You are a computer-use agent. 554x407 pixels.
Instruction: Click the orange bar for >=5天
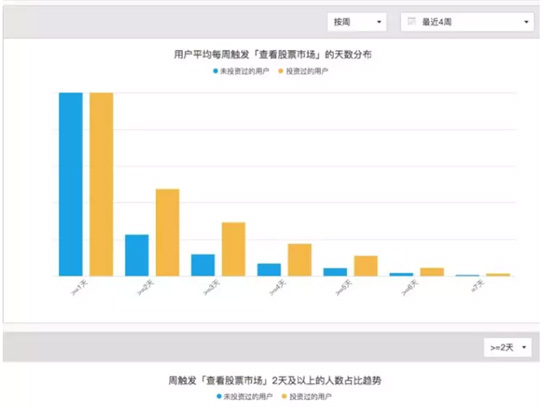point(366,266)
